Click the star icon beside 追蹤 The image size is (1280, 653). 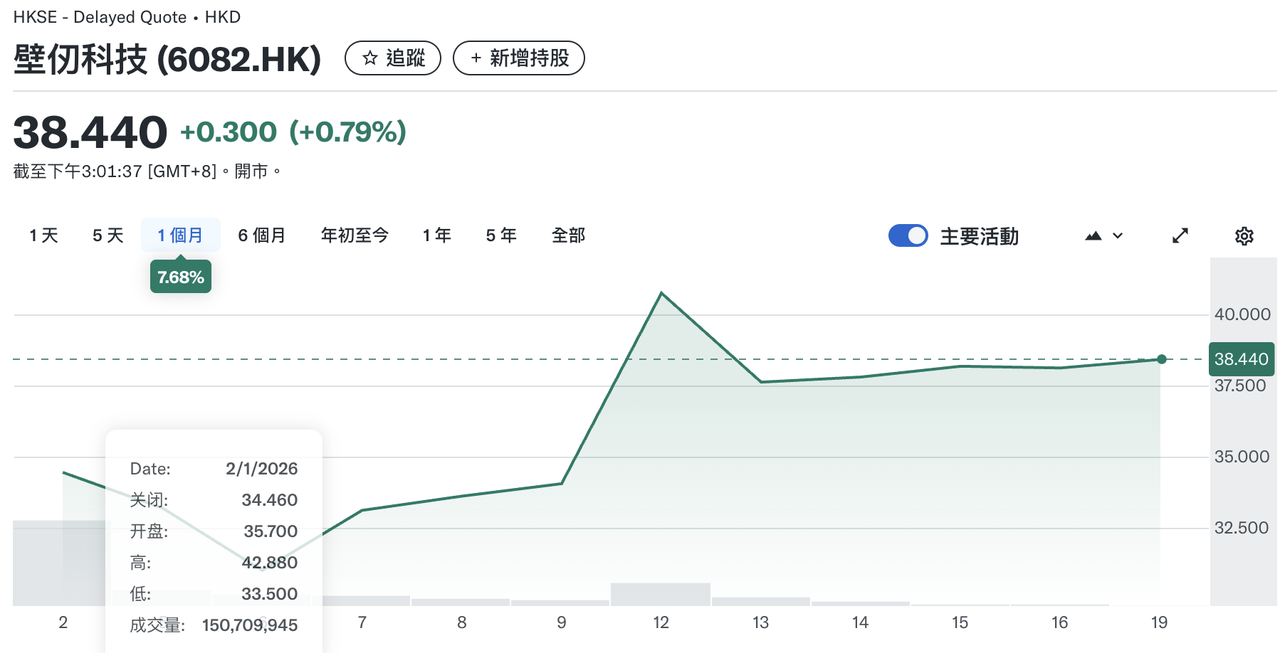point(368,57)
